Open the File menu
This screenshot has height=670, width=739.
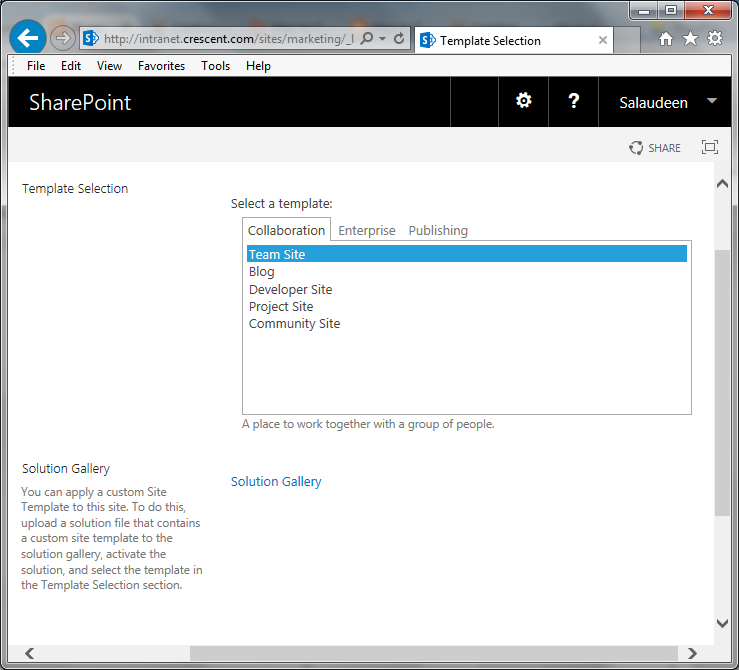click(x=36, y=66)
